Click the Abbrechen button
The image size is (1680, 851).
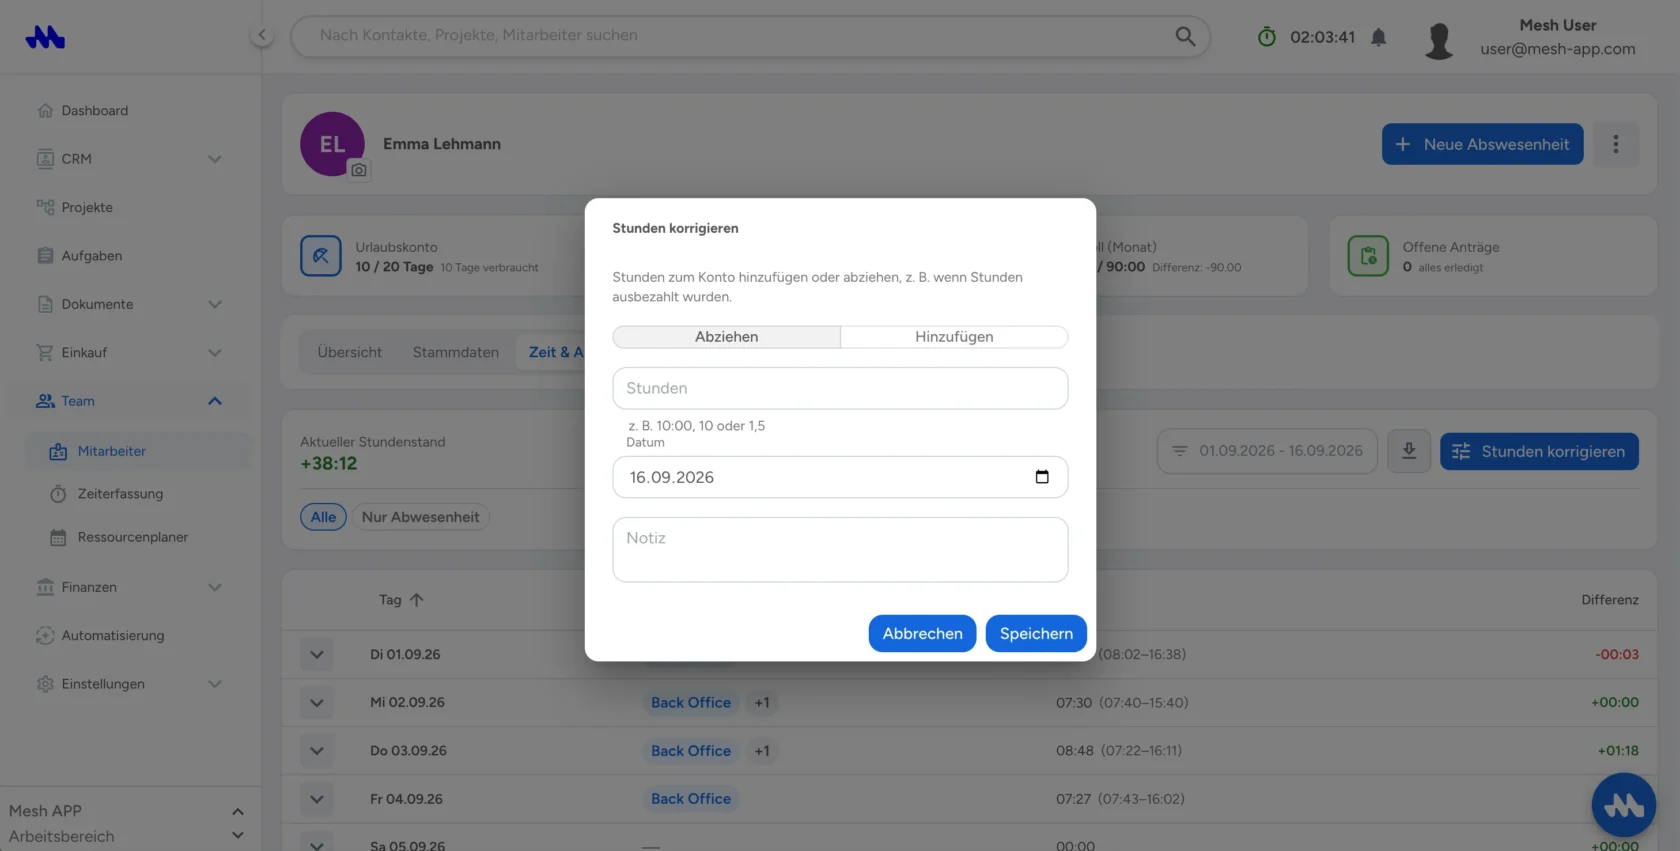[922, 633]
